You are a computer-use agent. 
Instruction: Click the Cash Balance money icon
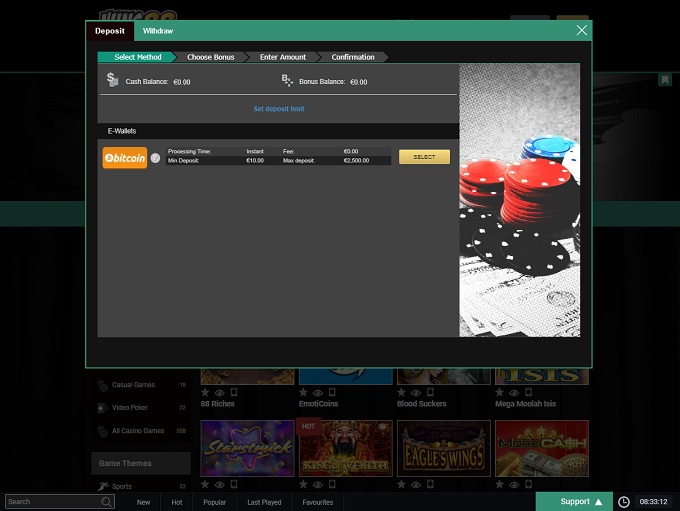113,80
